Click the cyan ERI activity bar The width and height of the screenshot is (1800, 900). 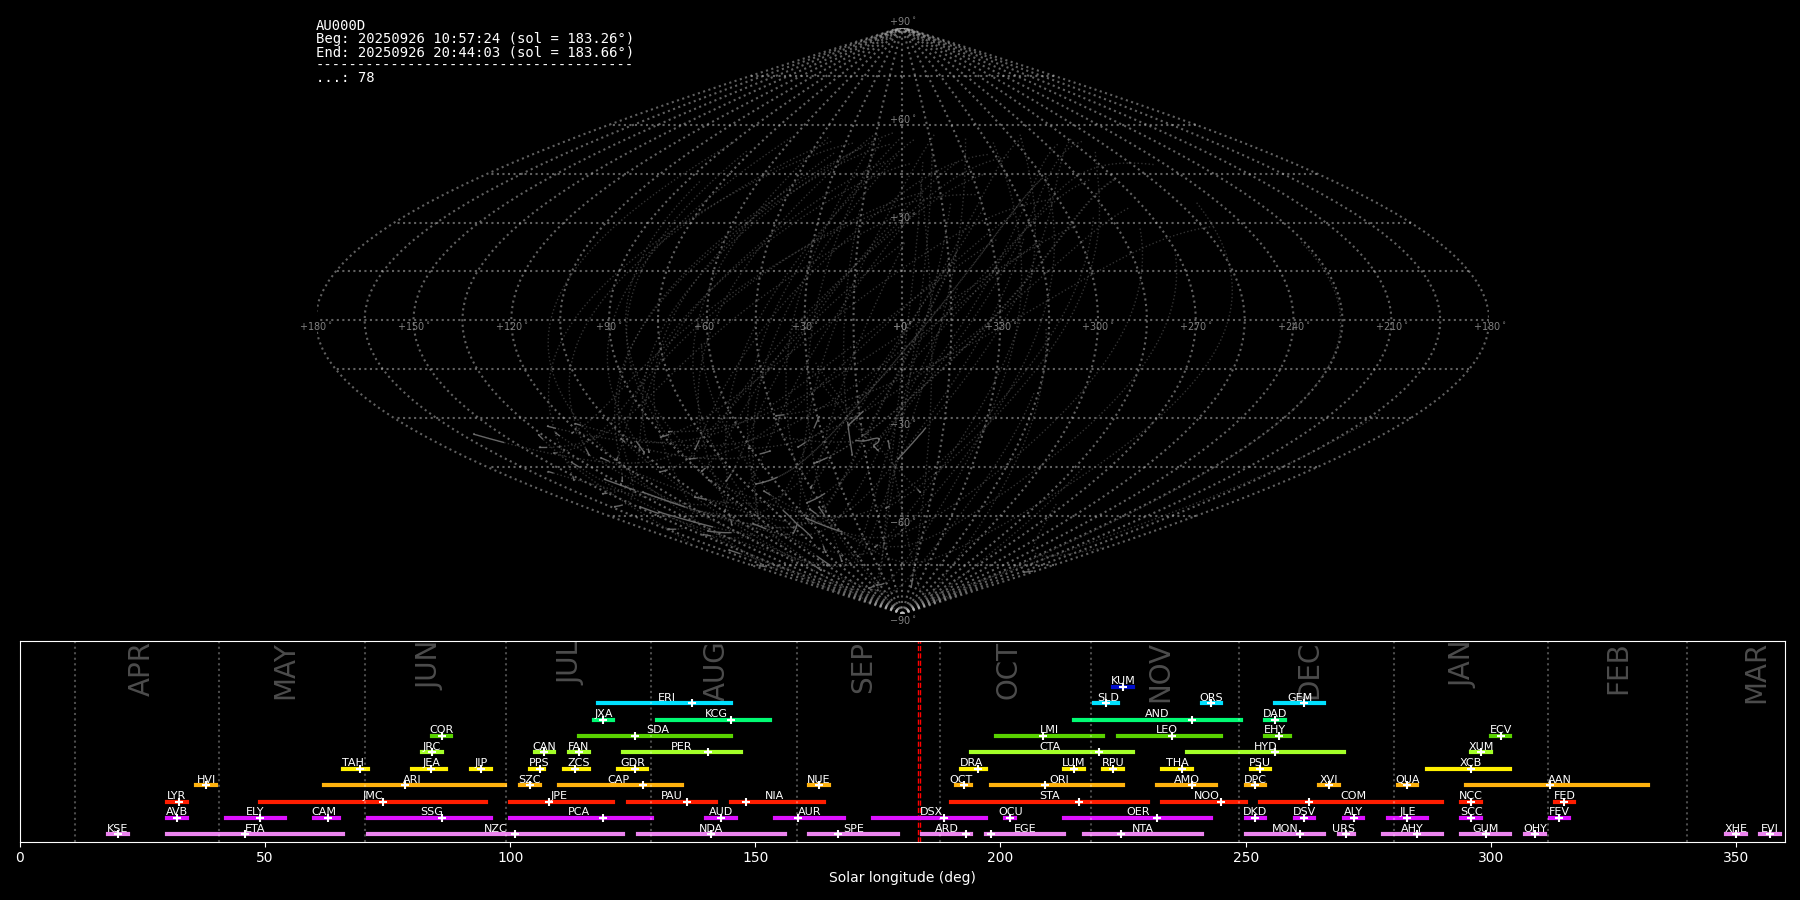[x=664, y=703]
